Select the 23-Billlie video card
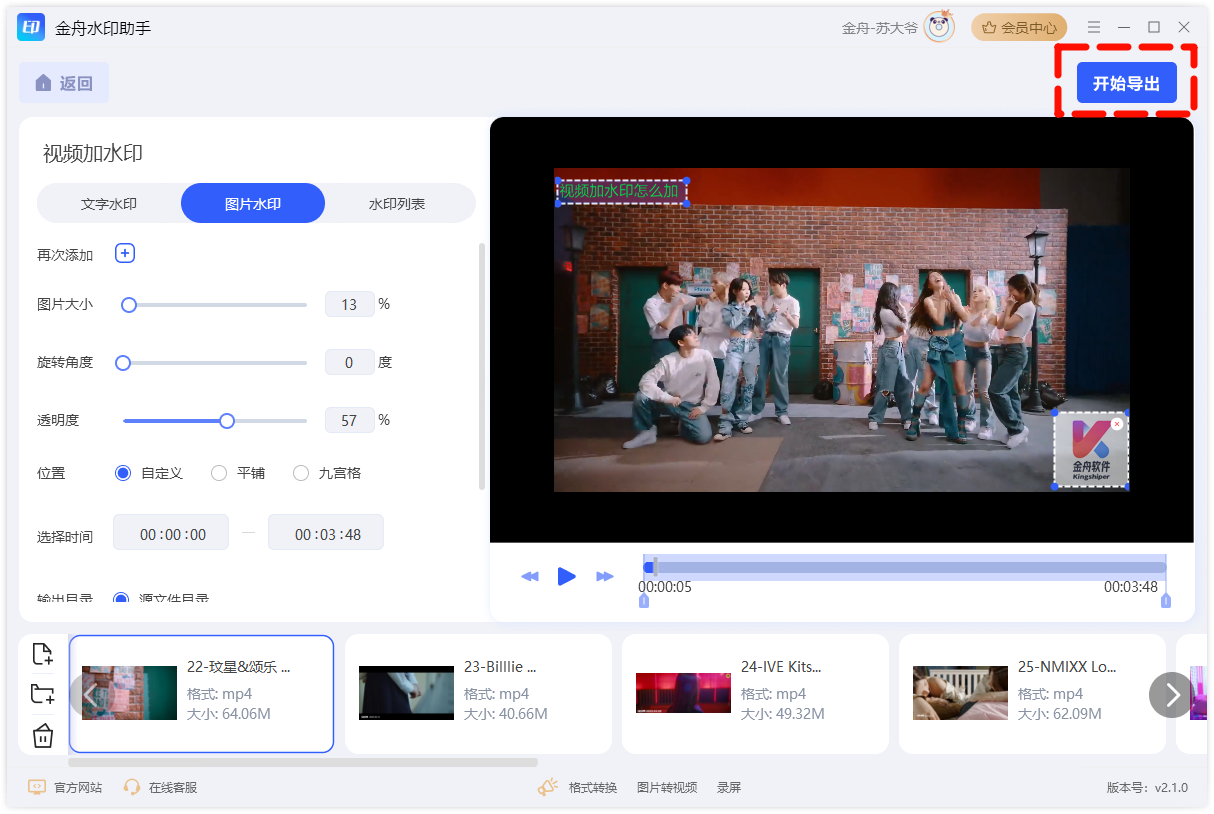Image resolution: width=1214 pixels, height=814 pixels. coord(478,694)
